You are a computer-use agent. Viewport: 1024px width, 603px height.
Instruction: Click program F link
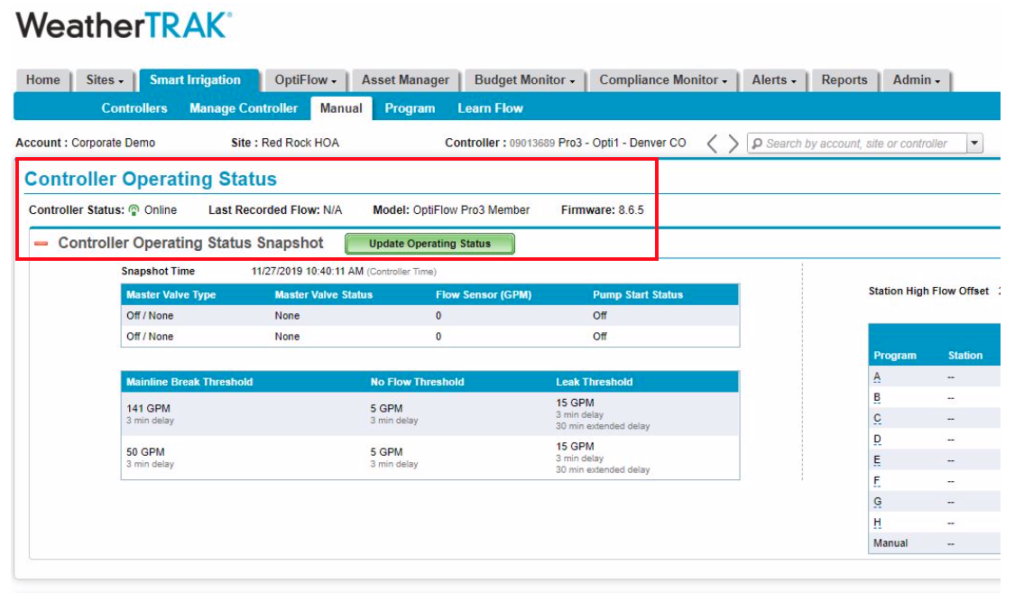[876, 481]
